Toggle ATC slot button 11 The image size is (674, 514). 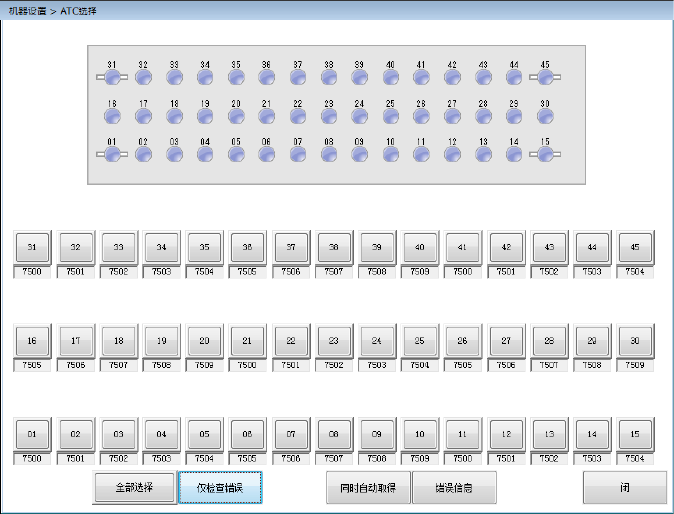(x=463, y=434)
